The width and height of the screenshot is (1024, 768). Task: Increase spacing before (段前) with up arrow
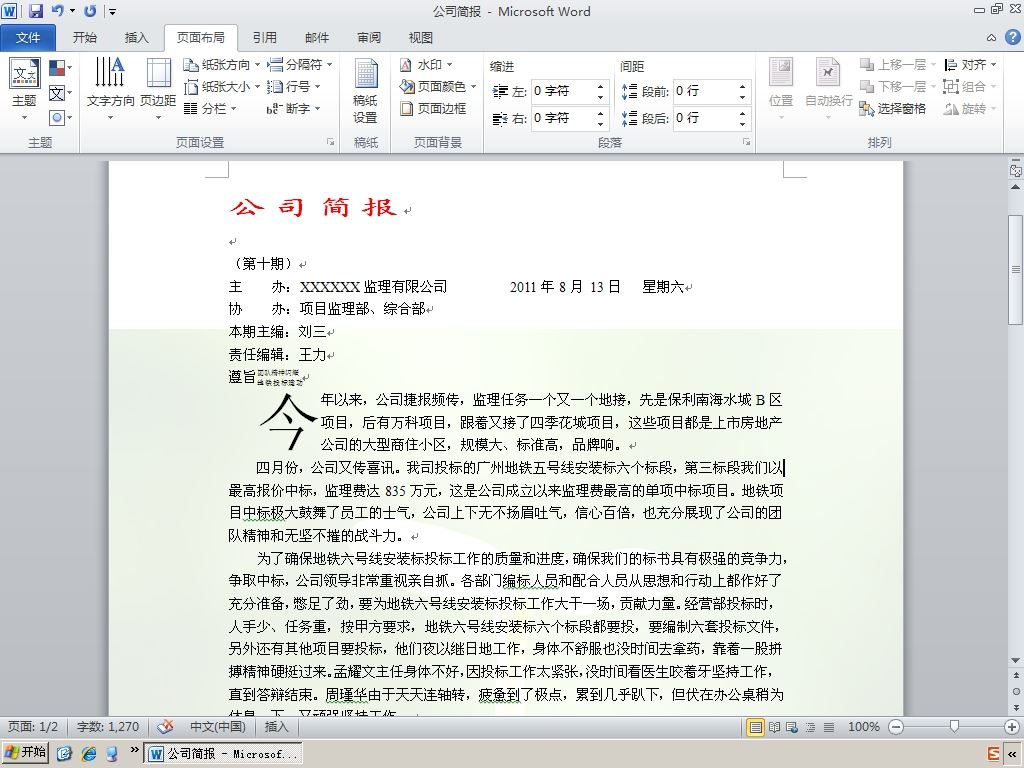pos(743,86)
